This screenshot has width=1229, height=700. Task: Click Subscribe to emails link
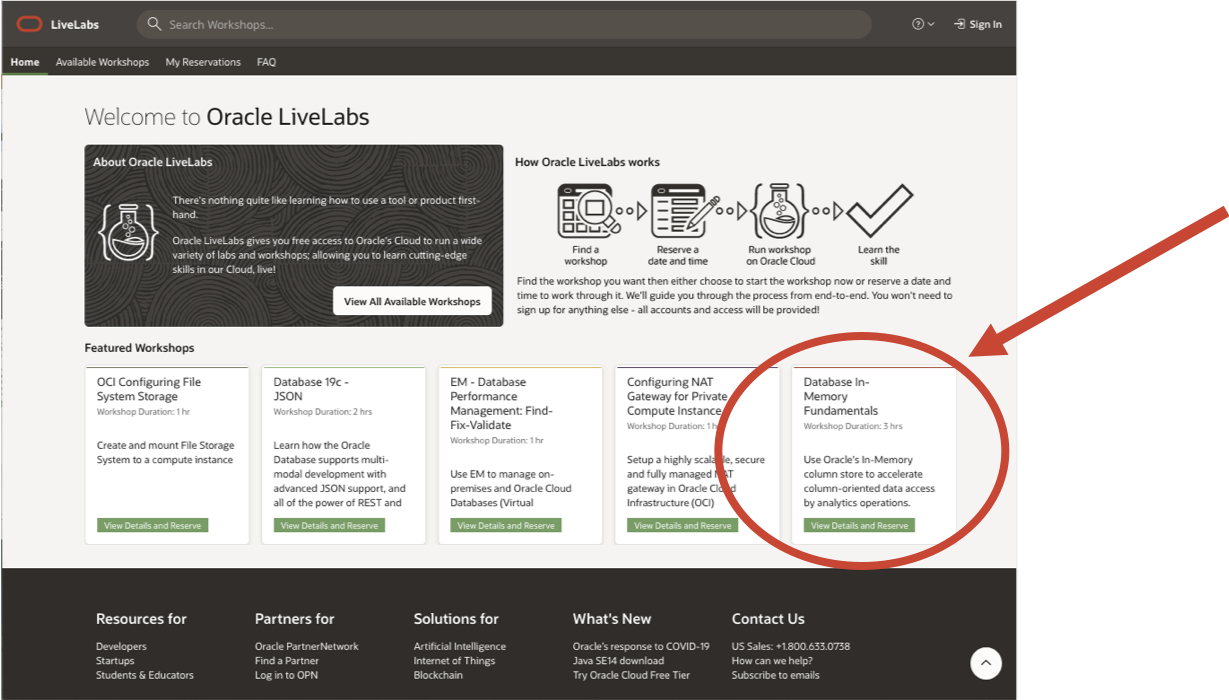(775, 675)
